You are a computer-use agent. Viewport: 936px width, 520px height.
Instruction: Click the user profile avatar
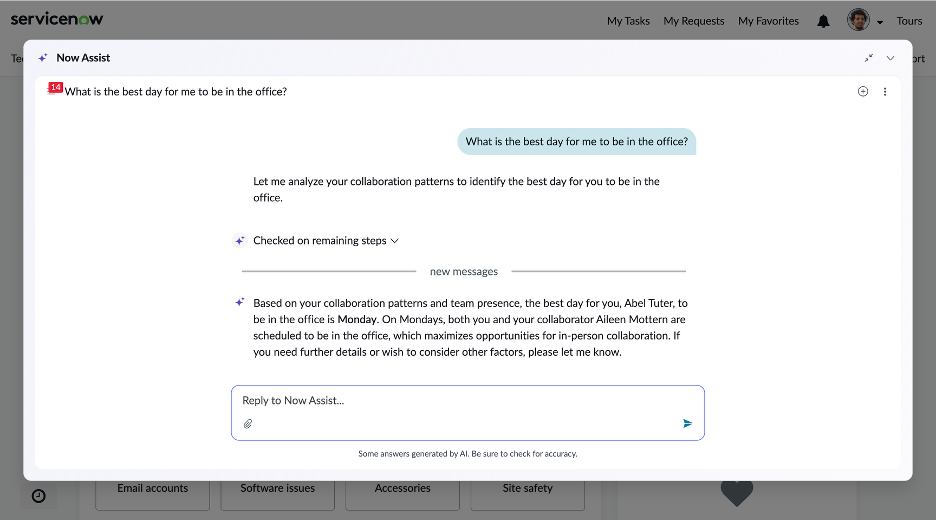[858, 20]
